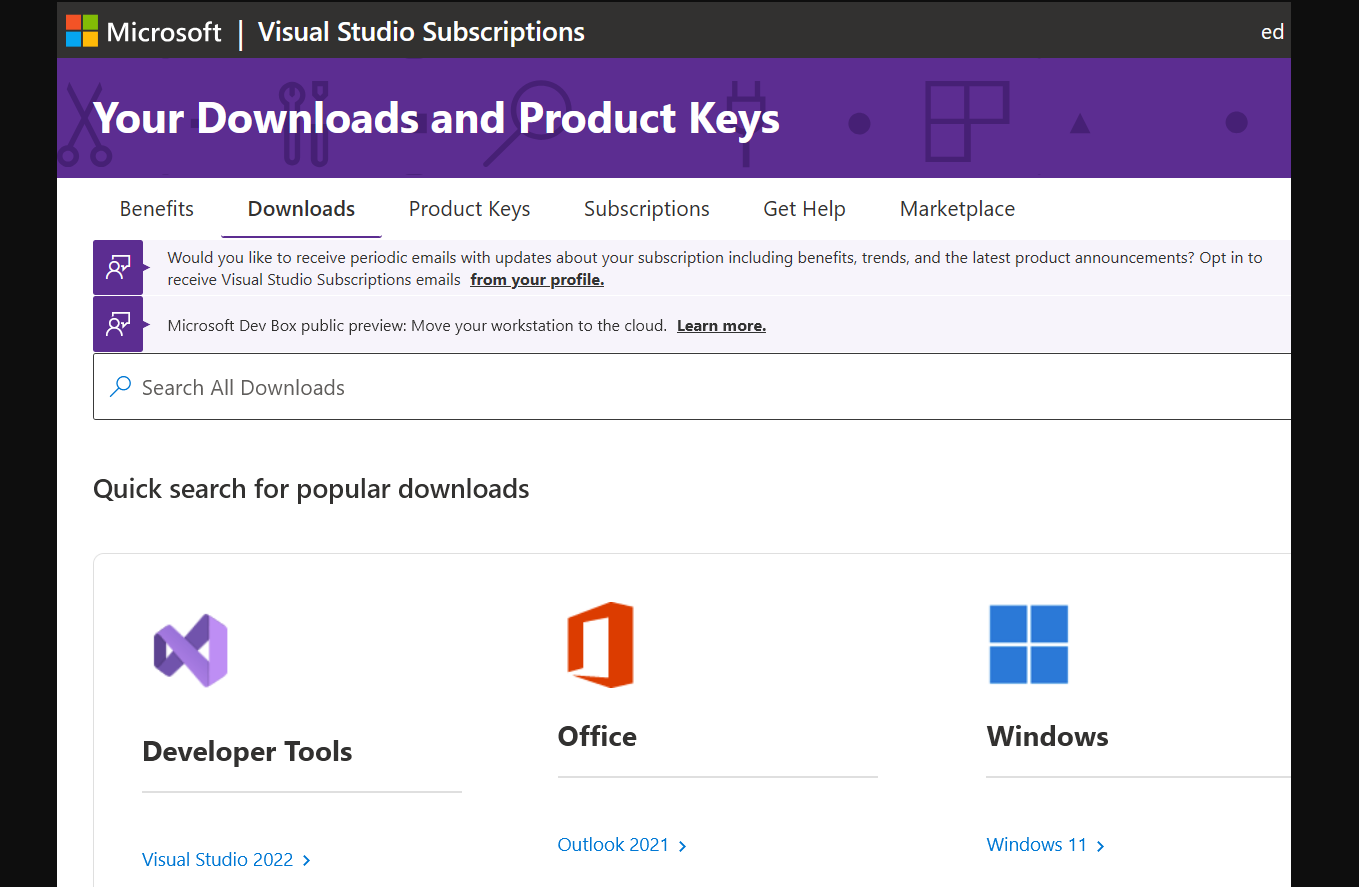1359x887 pixels.
Task: Select the Downloads tab
Action: (301, 209)
